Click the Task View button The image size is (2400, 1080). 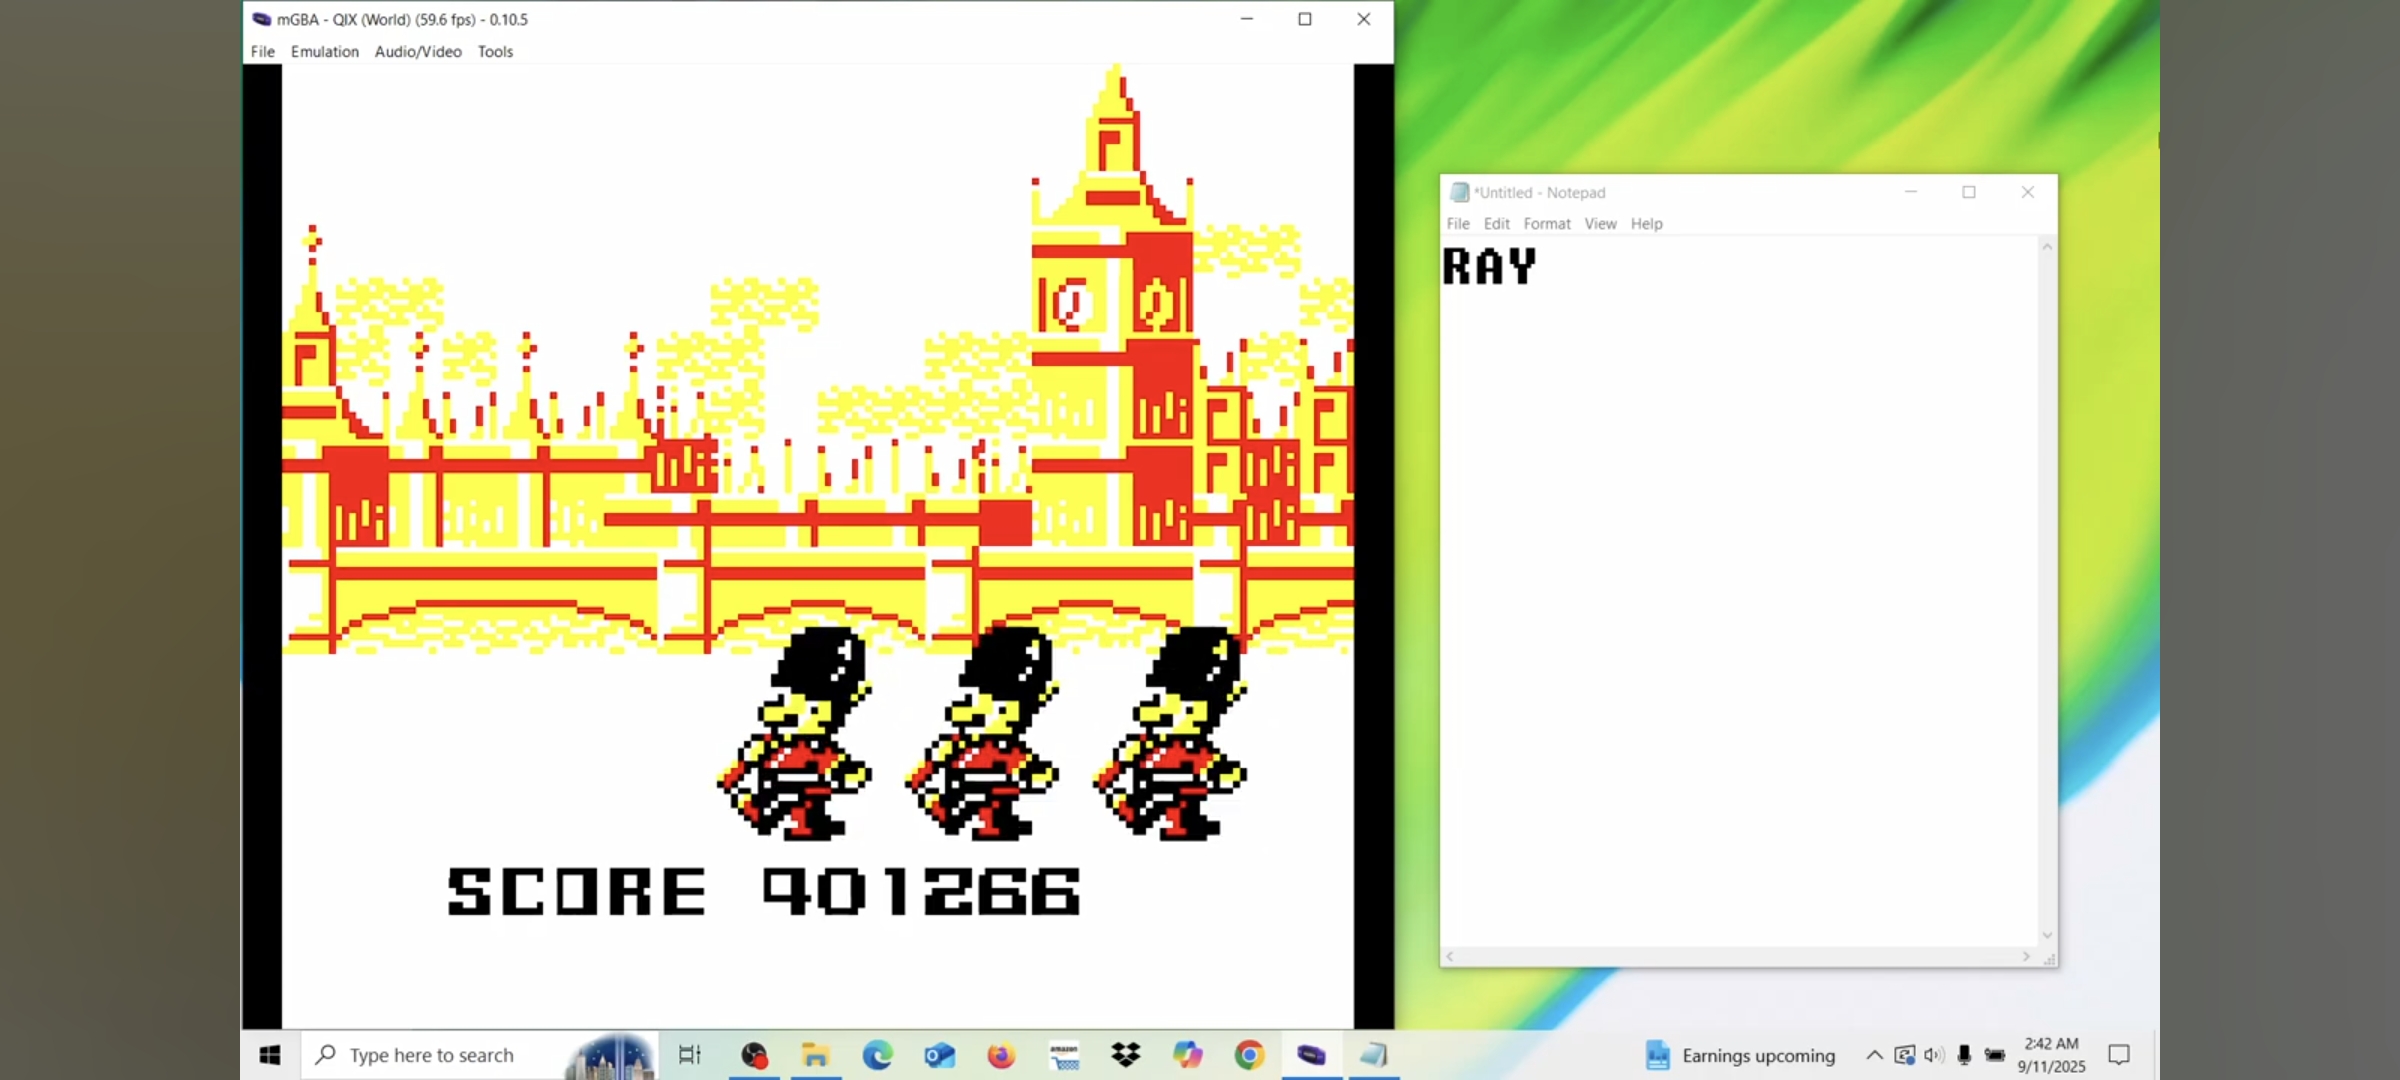click(x=690, y=1055)
